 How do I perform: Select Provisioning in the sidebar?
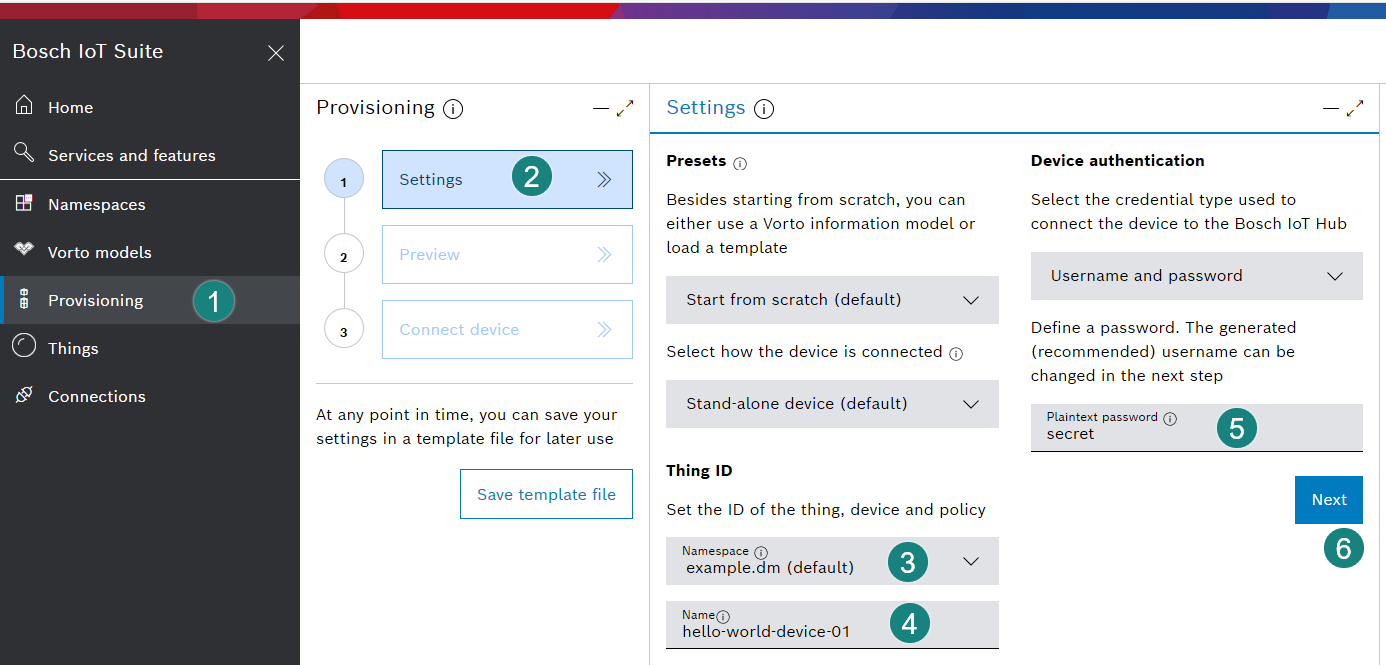[x=150, y=300]
